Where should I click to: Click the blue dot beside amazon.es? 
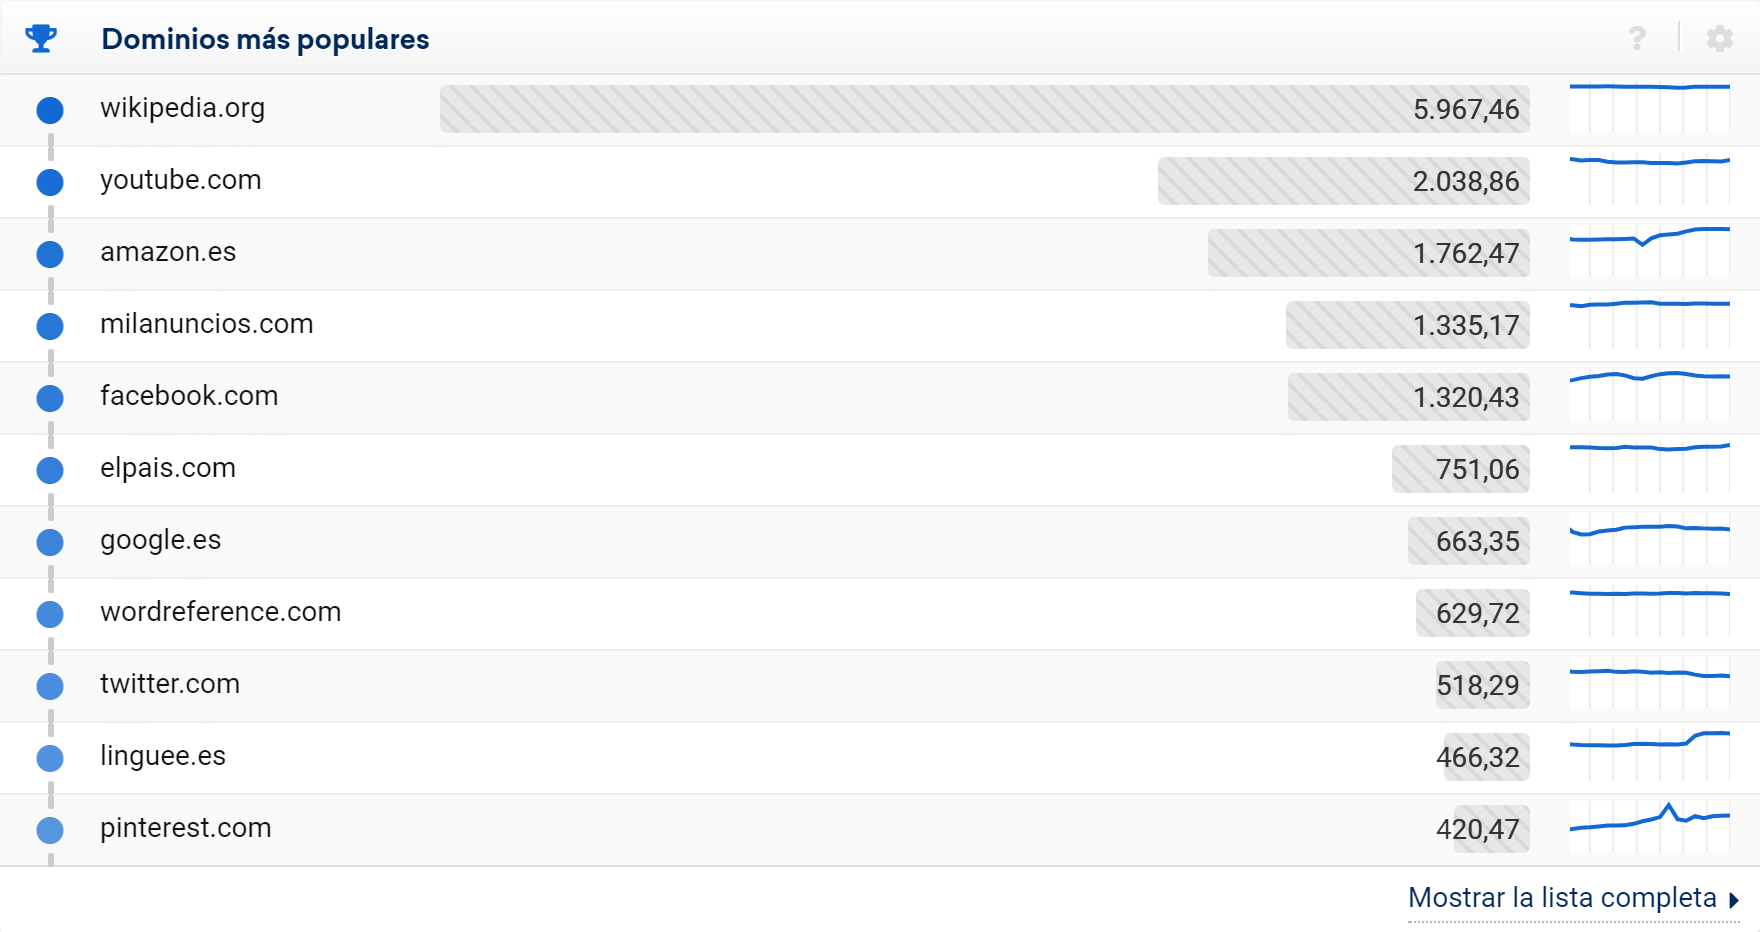click(x=50, y=254)
